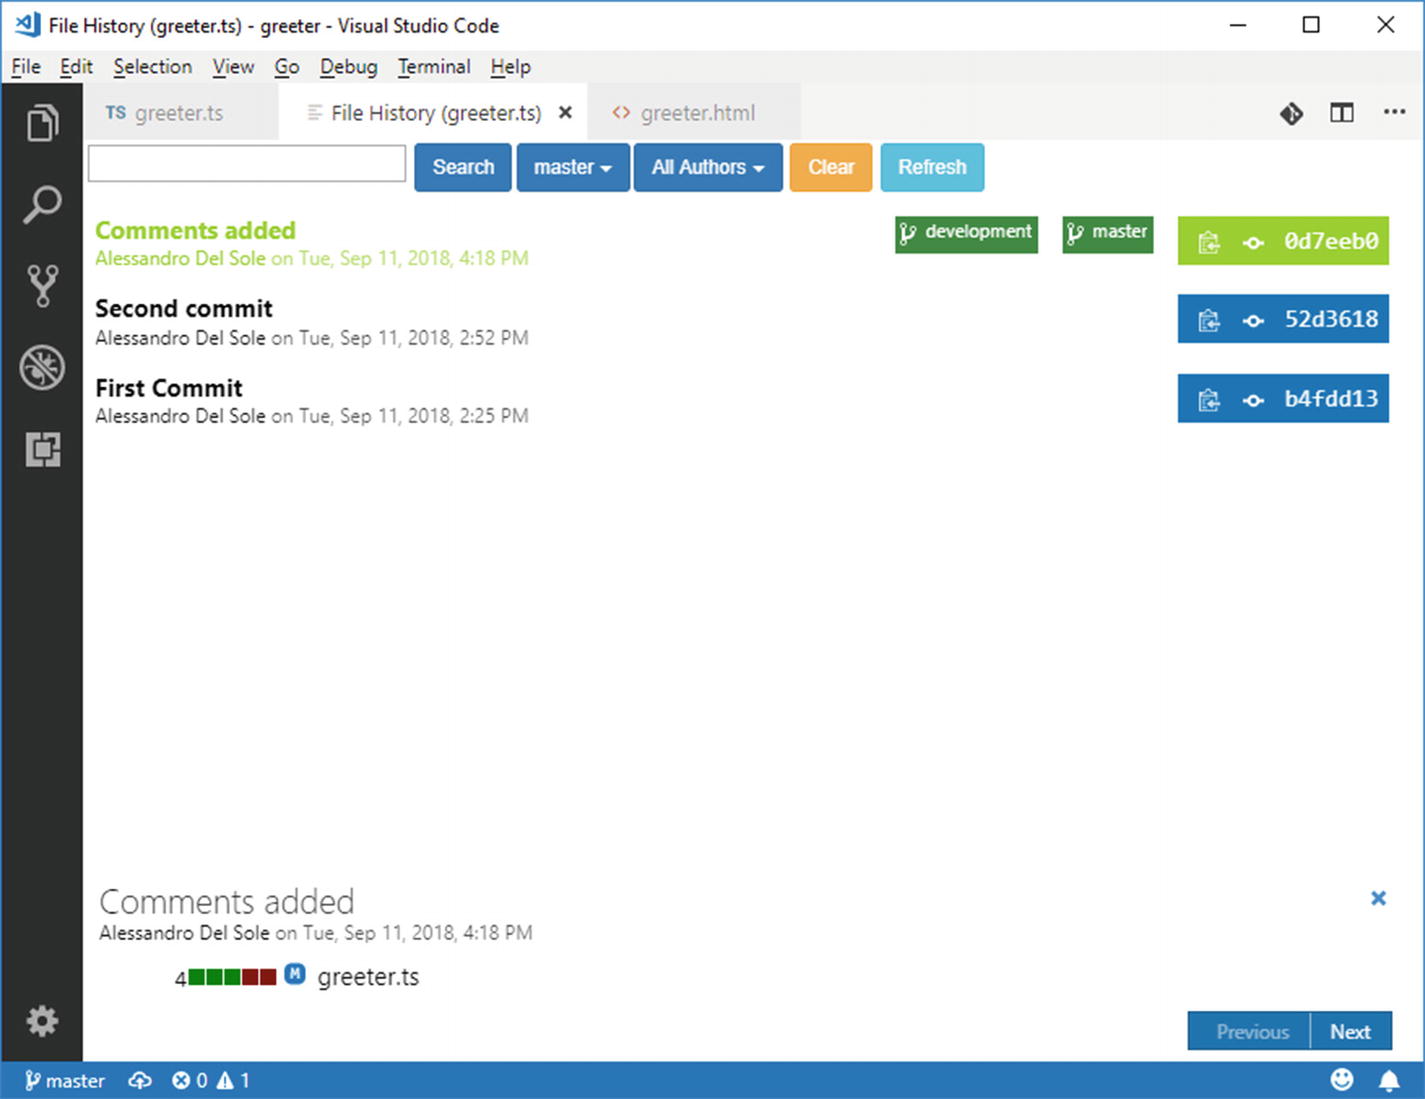The width and height of the screenshot is (1425, 1099).
Task: Click the b4fdd13 commit hash
Action: click(x=1331, y=399)
